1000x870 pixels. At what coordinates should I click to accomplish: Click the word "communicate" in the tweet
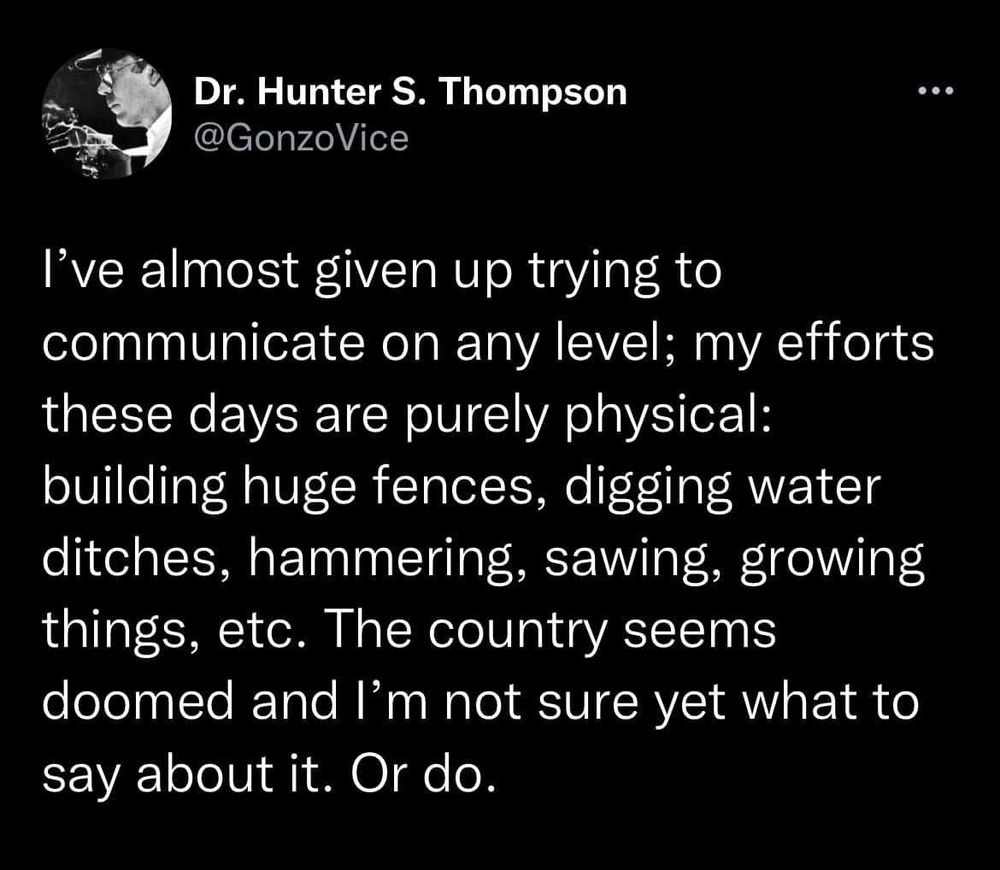[x=206, y=343]
